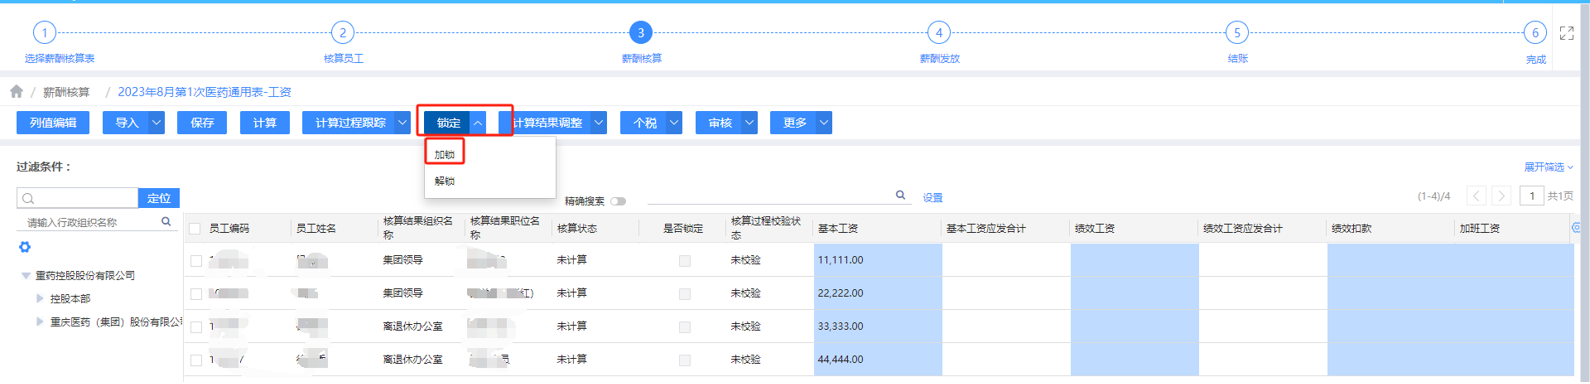Image resolution: width=1590 pixels, height=384 pixels.
Task: Click the magnifier in organization name search
Action: 166,222
